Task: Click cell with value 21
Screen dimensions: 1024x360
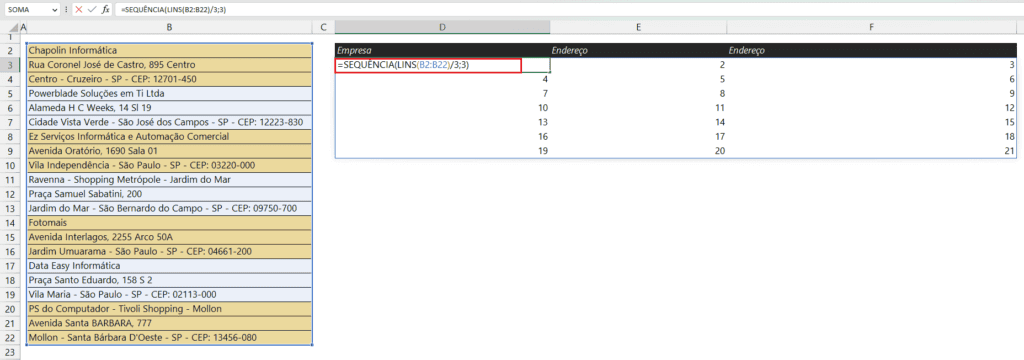Action: pyautogui.click(x=872, y=151)
